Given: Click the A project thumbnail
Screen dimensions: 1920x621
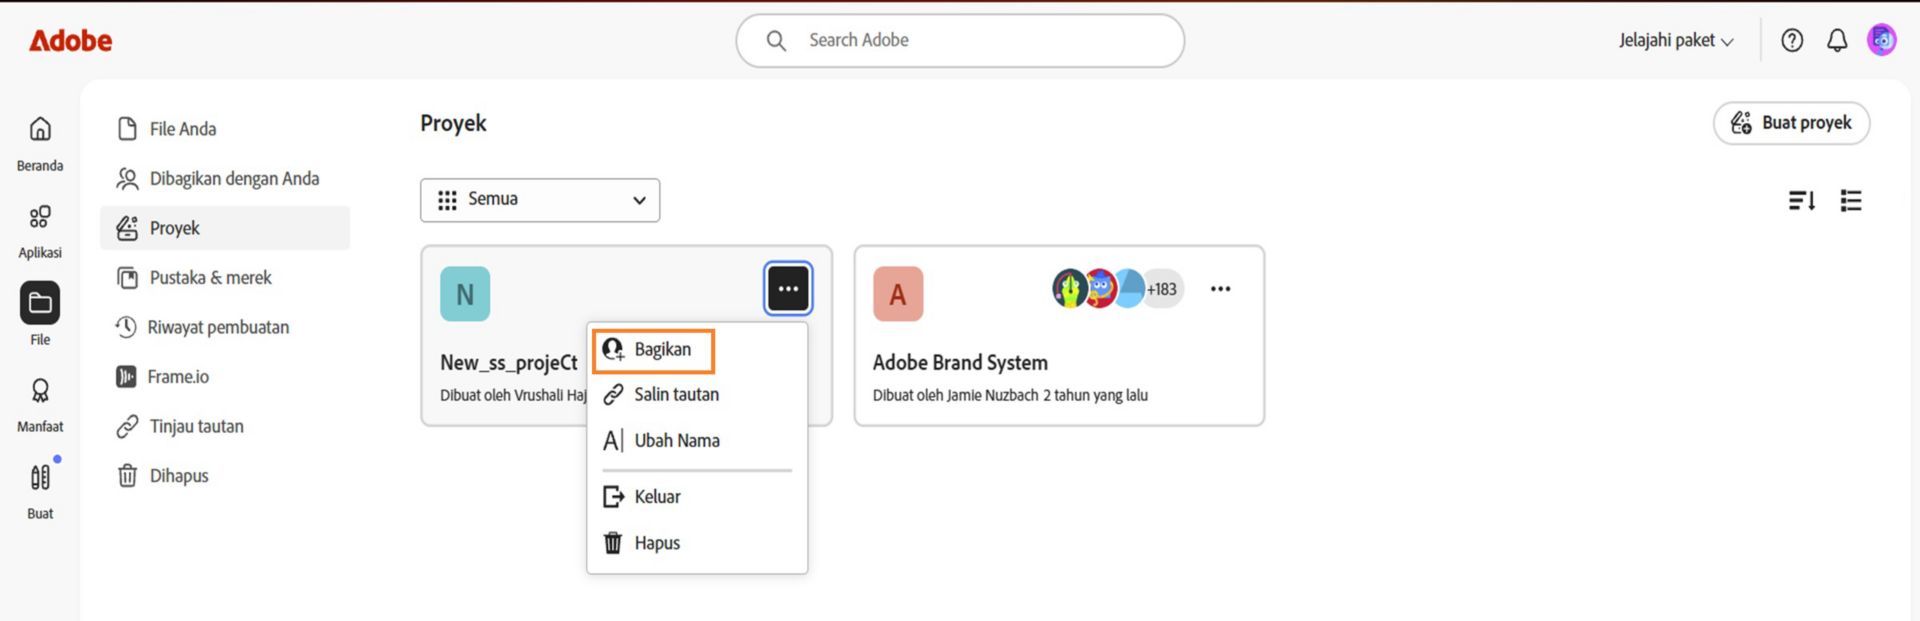Looking at the screenshot, I should point(898,294).
